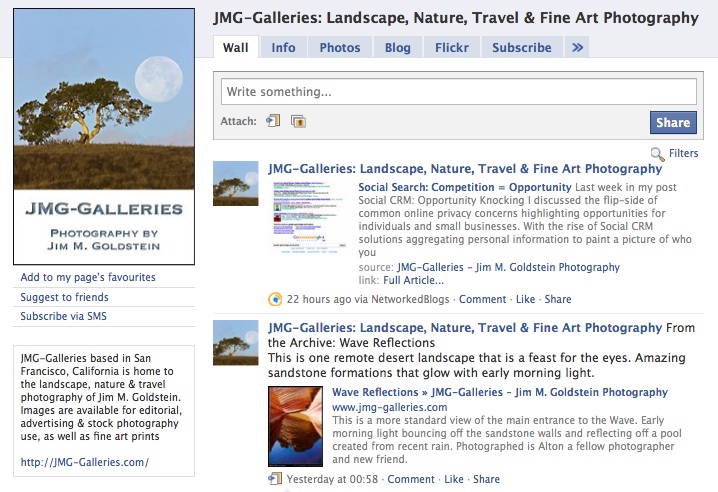Open Subscribe via SMS link
The width and height of the screenshot is (718, 492).
tap(63, 316)
